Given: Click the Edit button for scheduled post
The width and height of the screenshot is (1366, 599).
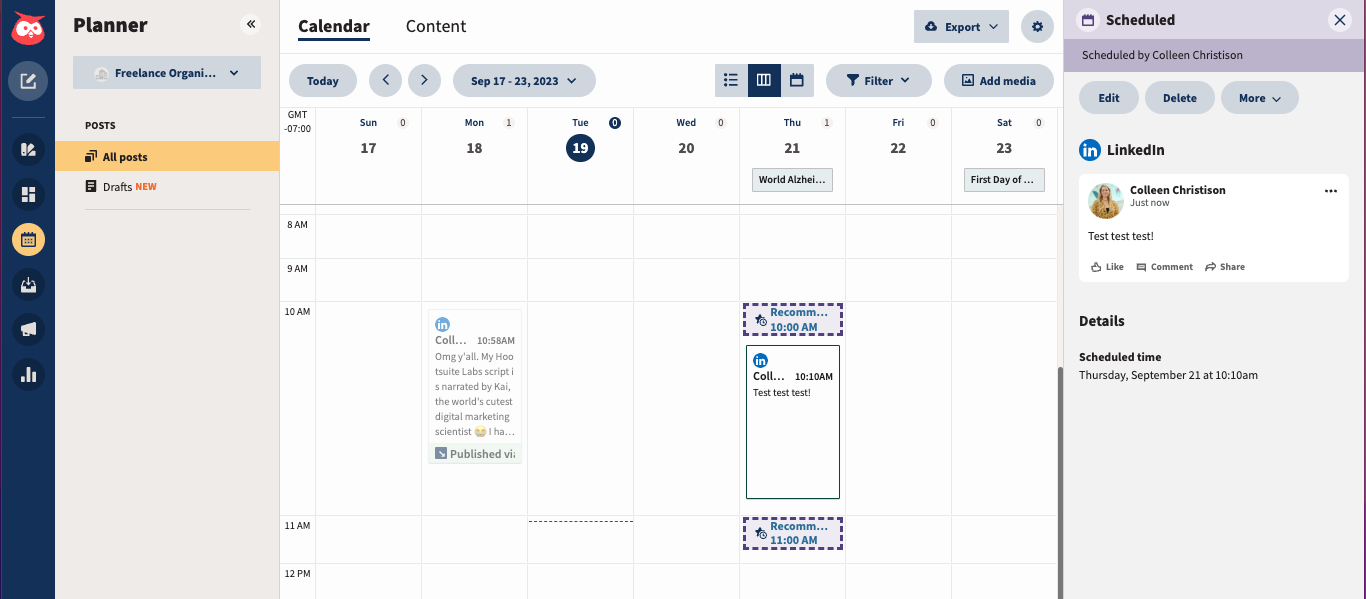Looking at the screenshot, I should pyautogui.click(x=1109, y=98).
